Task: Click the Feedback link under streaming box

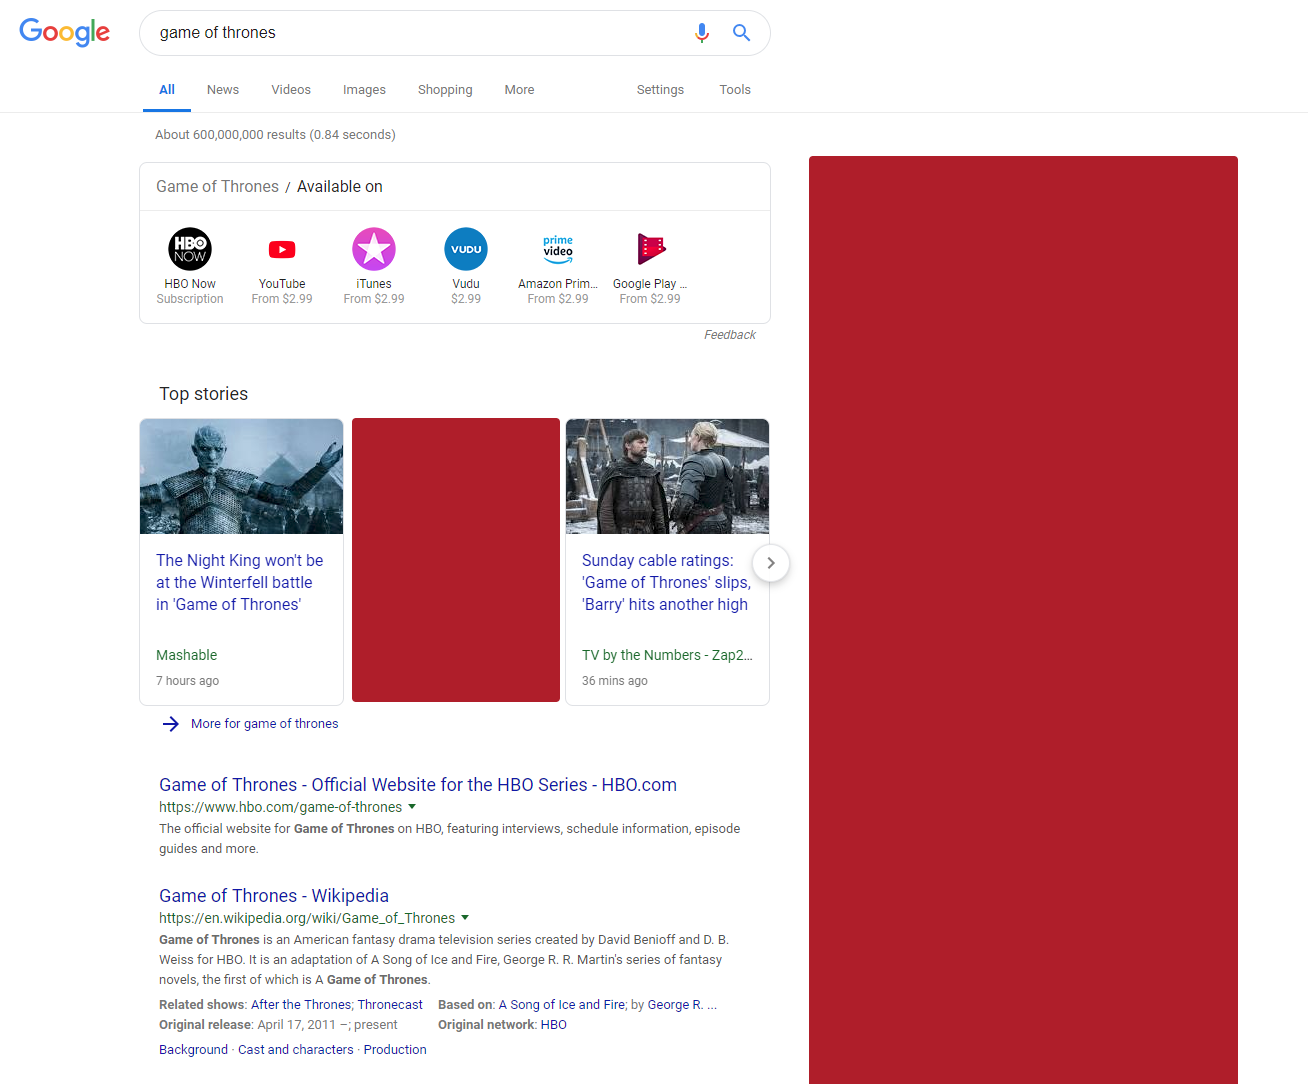Action: click(730, 335)
